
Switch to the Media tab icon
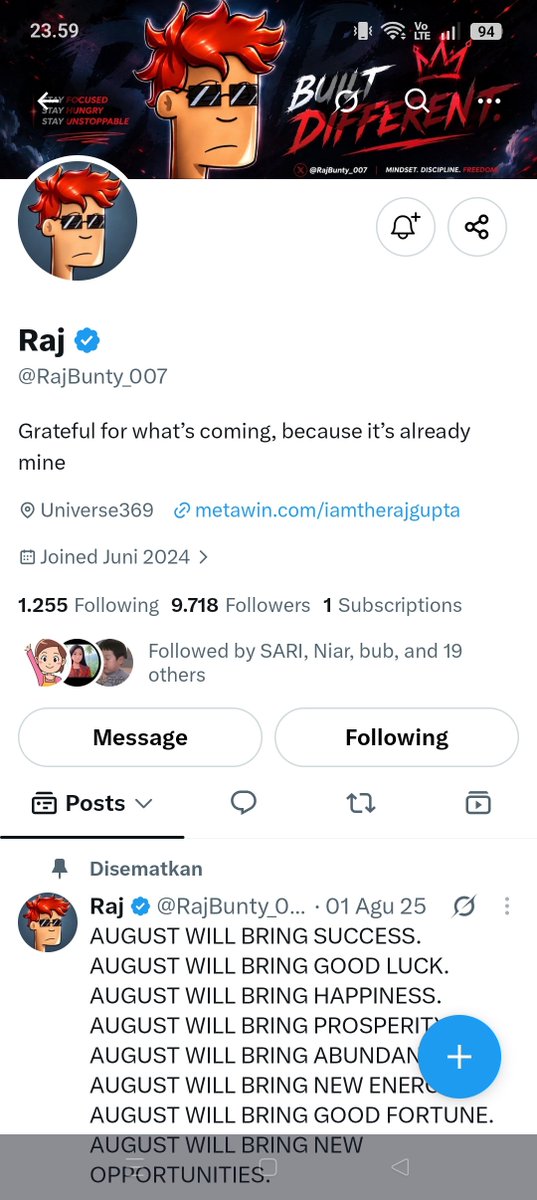[x=478, y=803]
